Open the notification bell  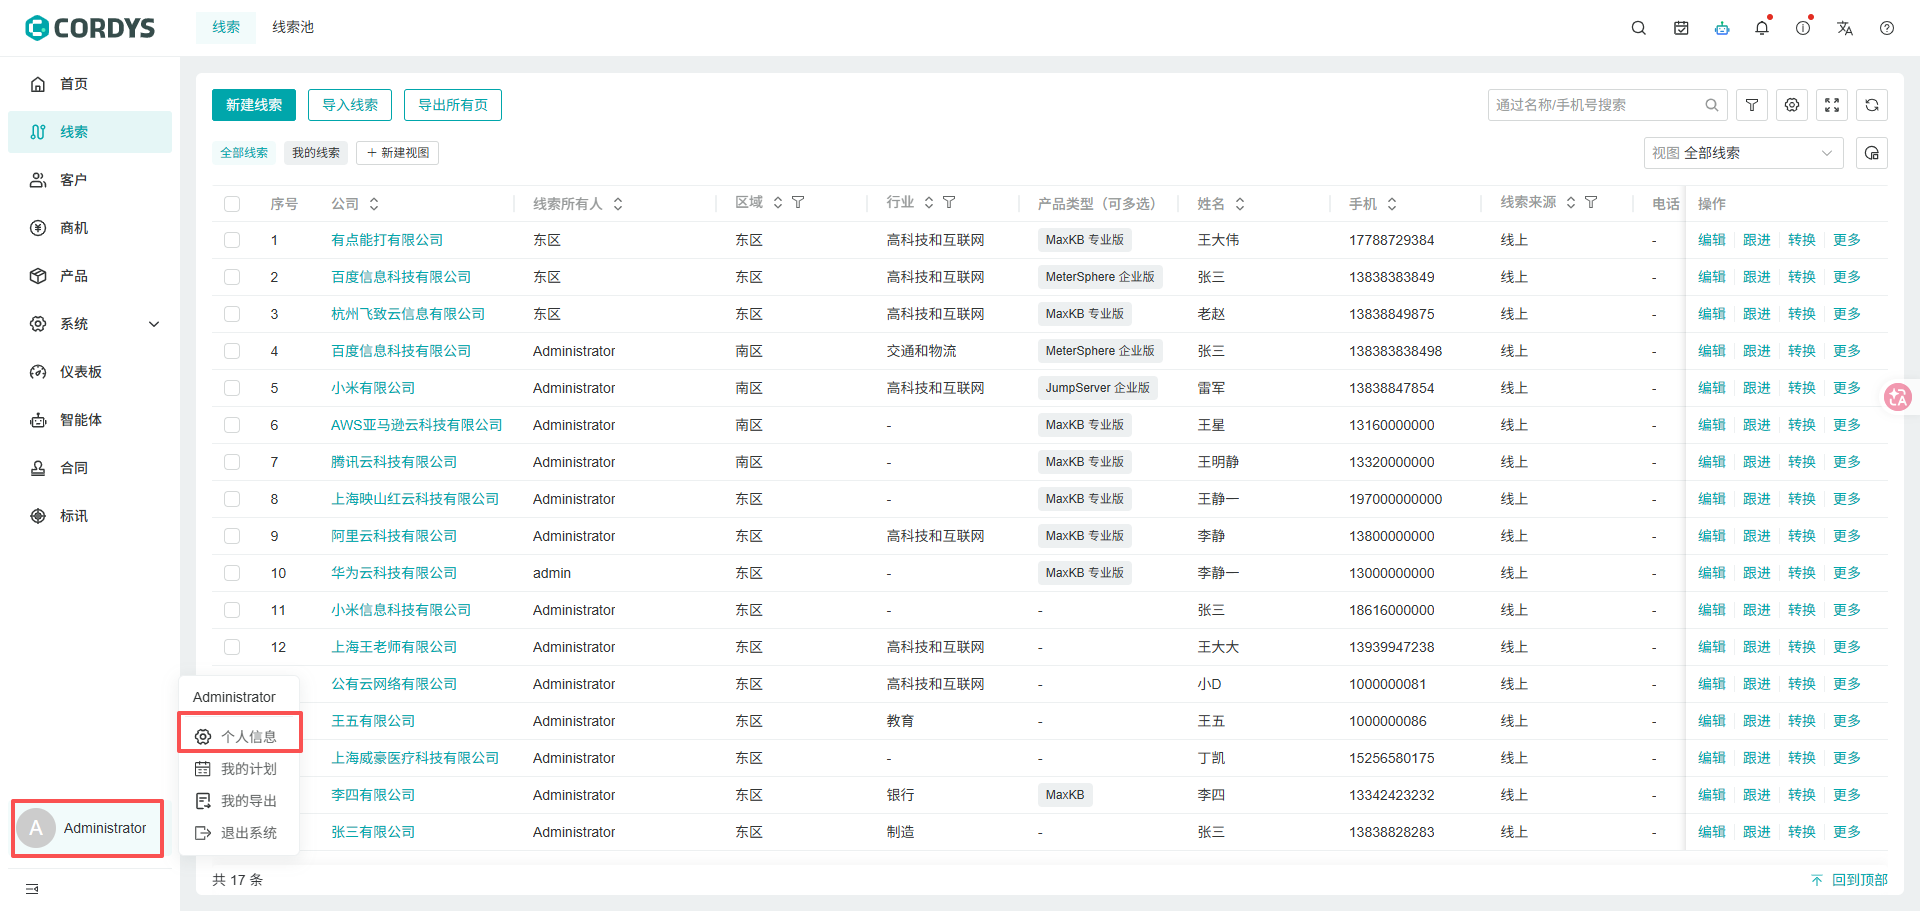[1761, 28]
